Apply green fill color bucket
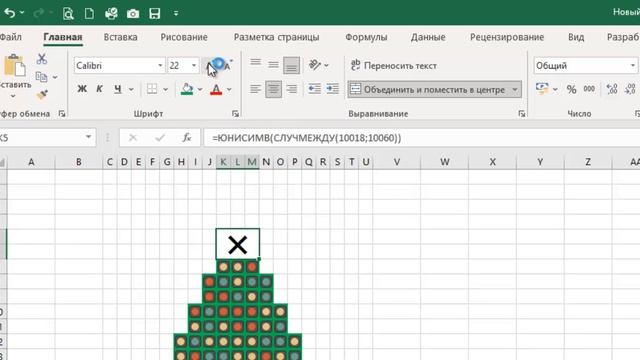Image resolution: width=640 pixels, height=360 pixels. point(187,89)
